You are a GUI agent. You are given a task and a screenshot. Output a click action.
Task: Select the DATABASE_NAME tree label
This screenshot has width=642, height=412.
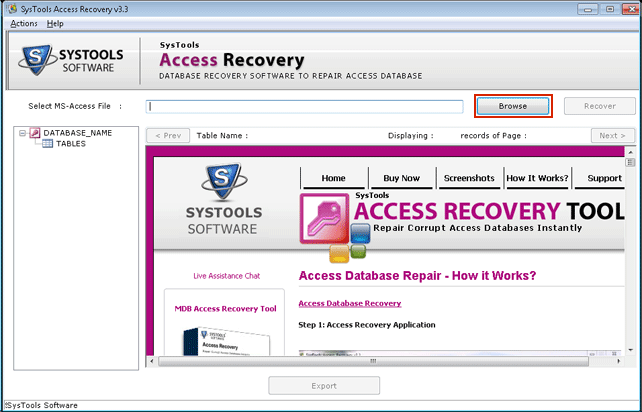pos(77,133)
